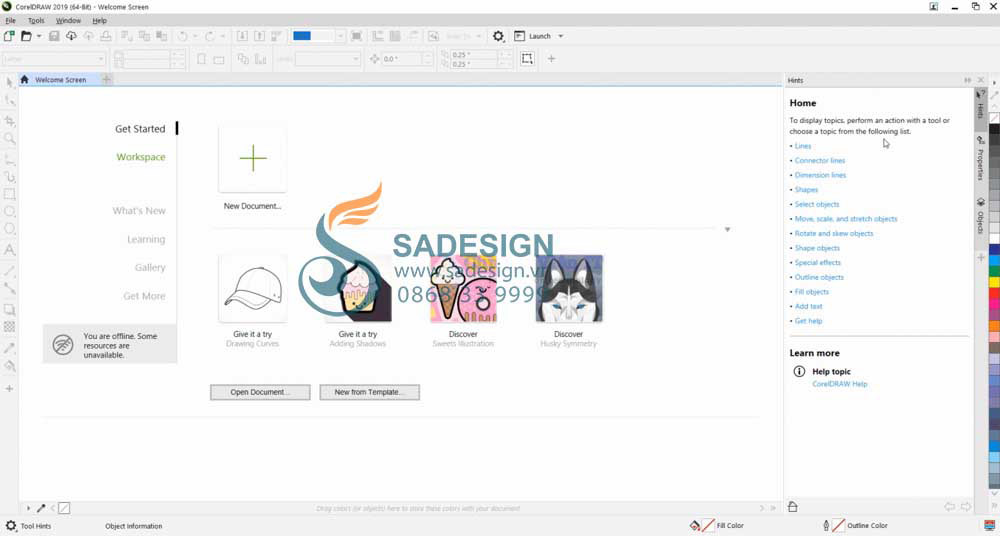Screen dimensions: 1000x536
Task: Click the Open folder icon in toolbar
Action: [26, 36]
